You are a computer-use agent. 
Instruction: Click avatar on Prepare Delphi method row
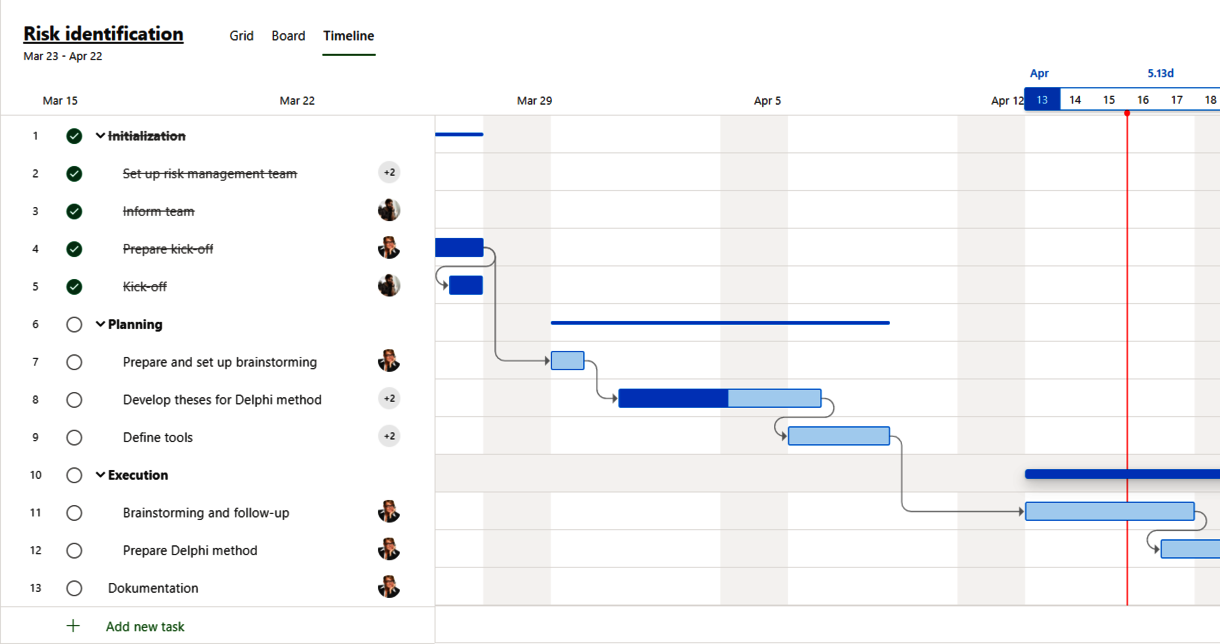[389, 549]
